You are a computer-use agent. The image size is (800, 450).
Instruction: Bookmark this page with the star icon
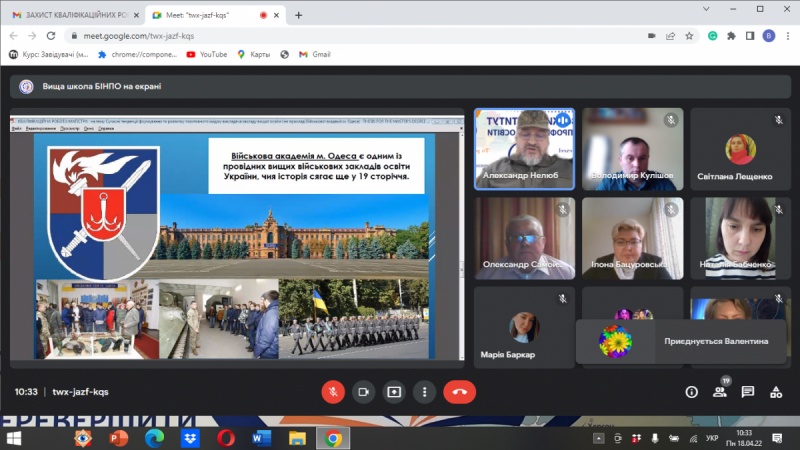pyautogui.click(x=689, y=35)
